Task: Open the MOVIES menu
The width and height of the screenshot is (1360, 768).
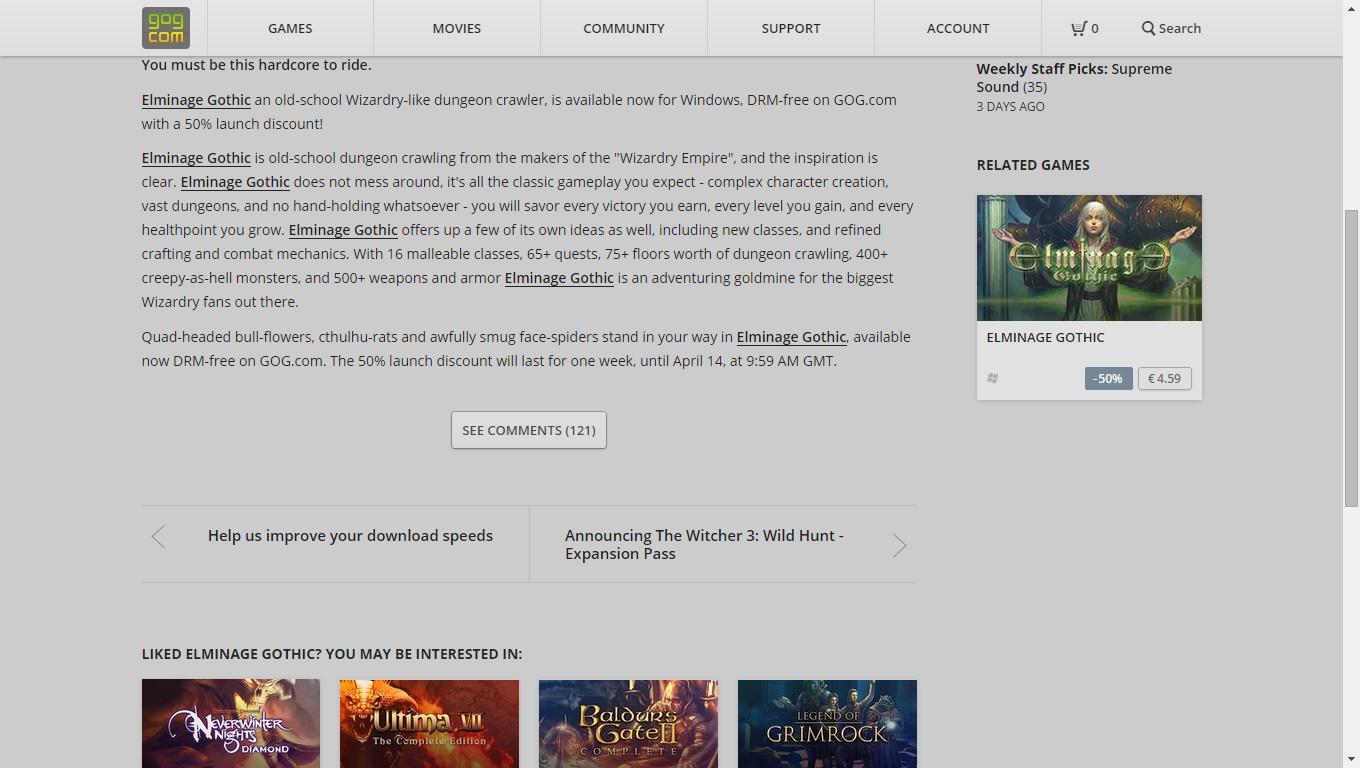Action: tap(457, 28)
